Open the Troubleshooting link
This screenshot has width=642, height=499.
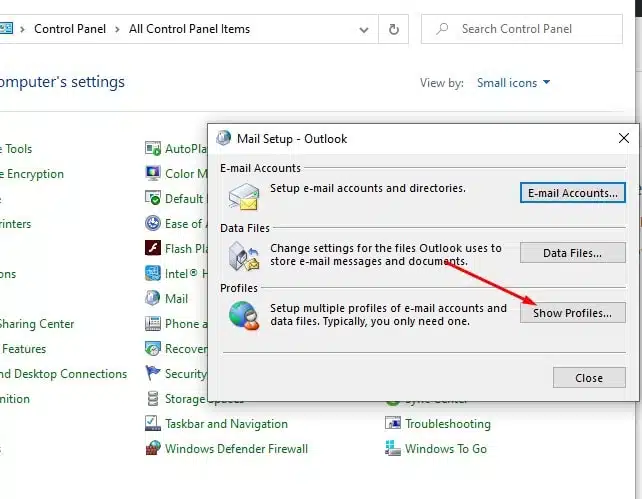(448, 423)
